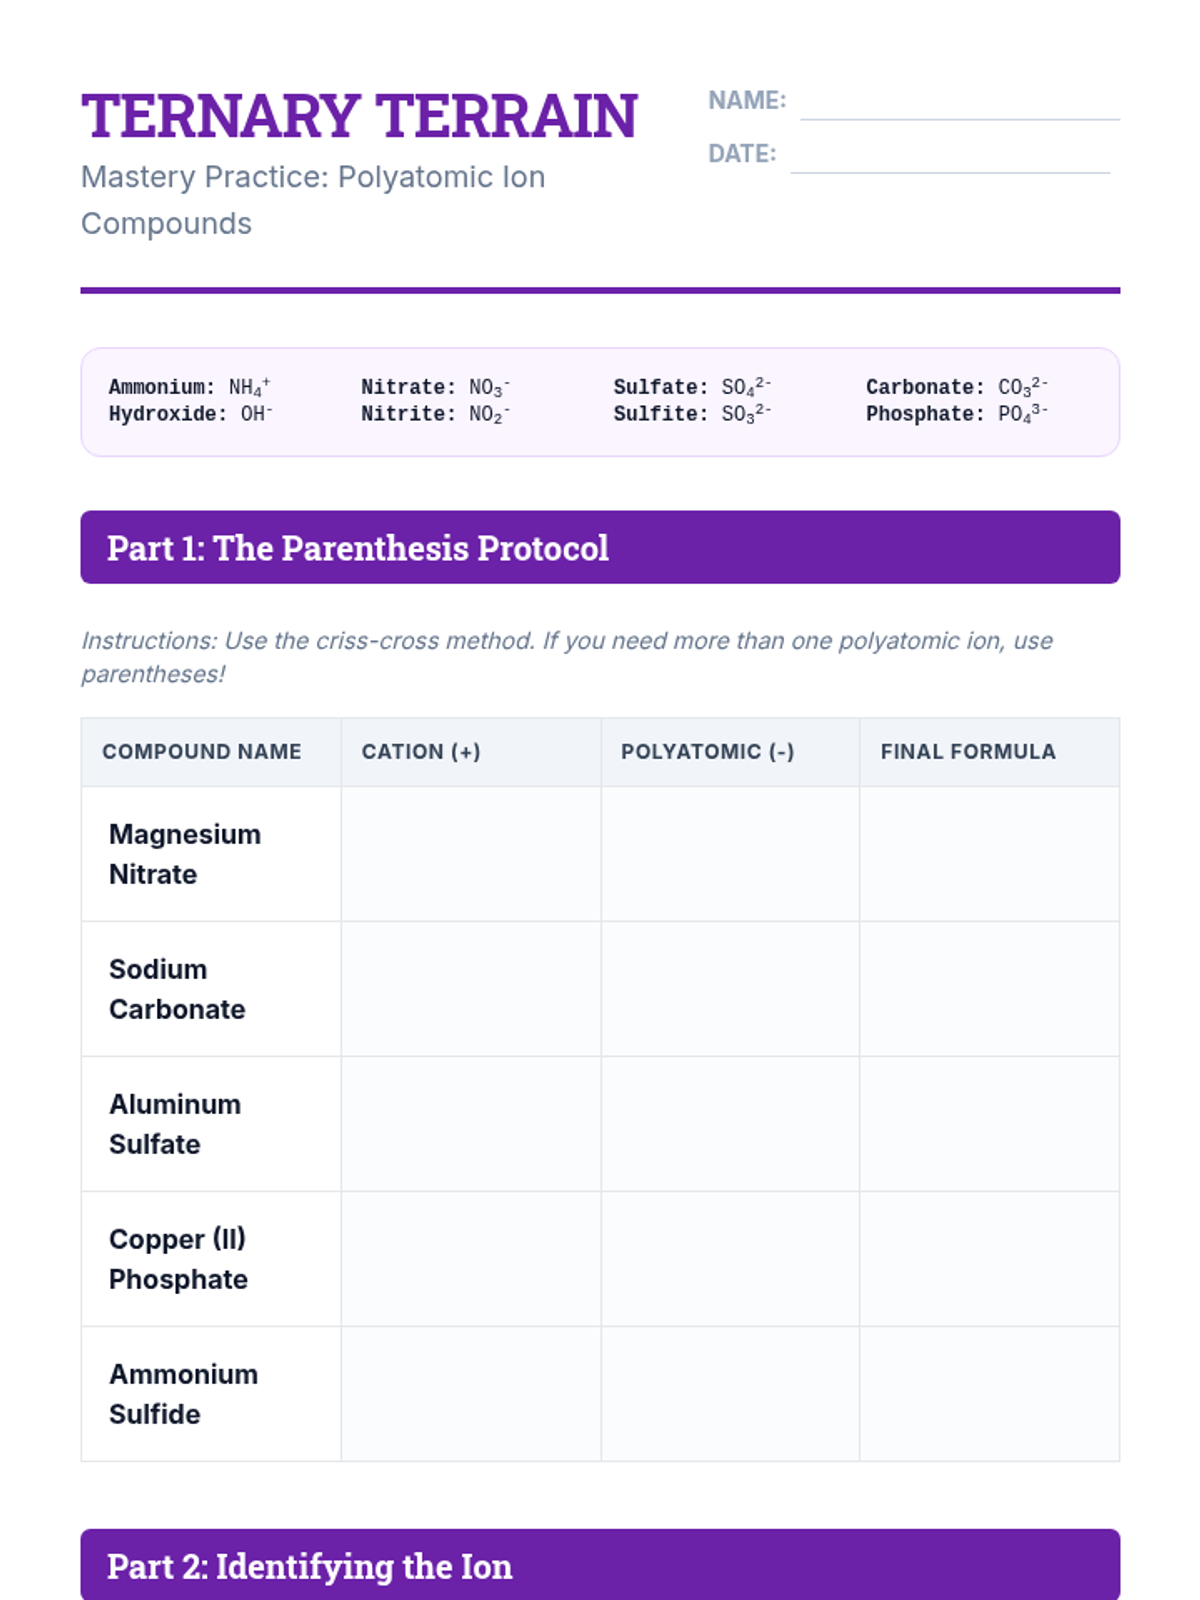Click the FINAL FORMULA column header
This screenshot has width=1200, height=1600.
click(967, 752)
